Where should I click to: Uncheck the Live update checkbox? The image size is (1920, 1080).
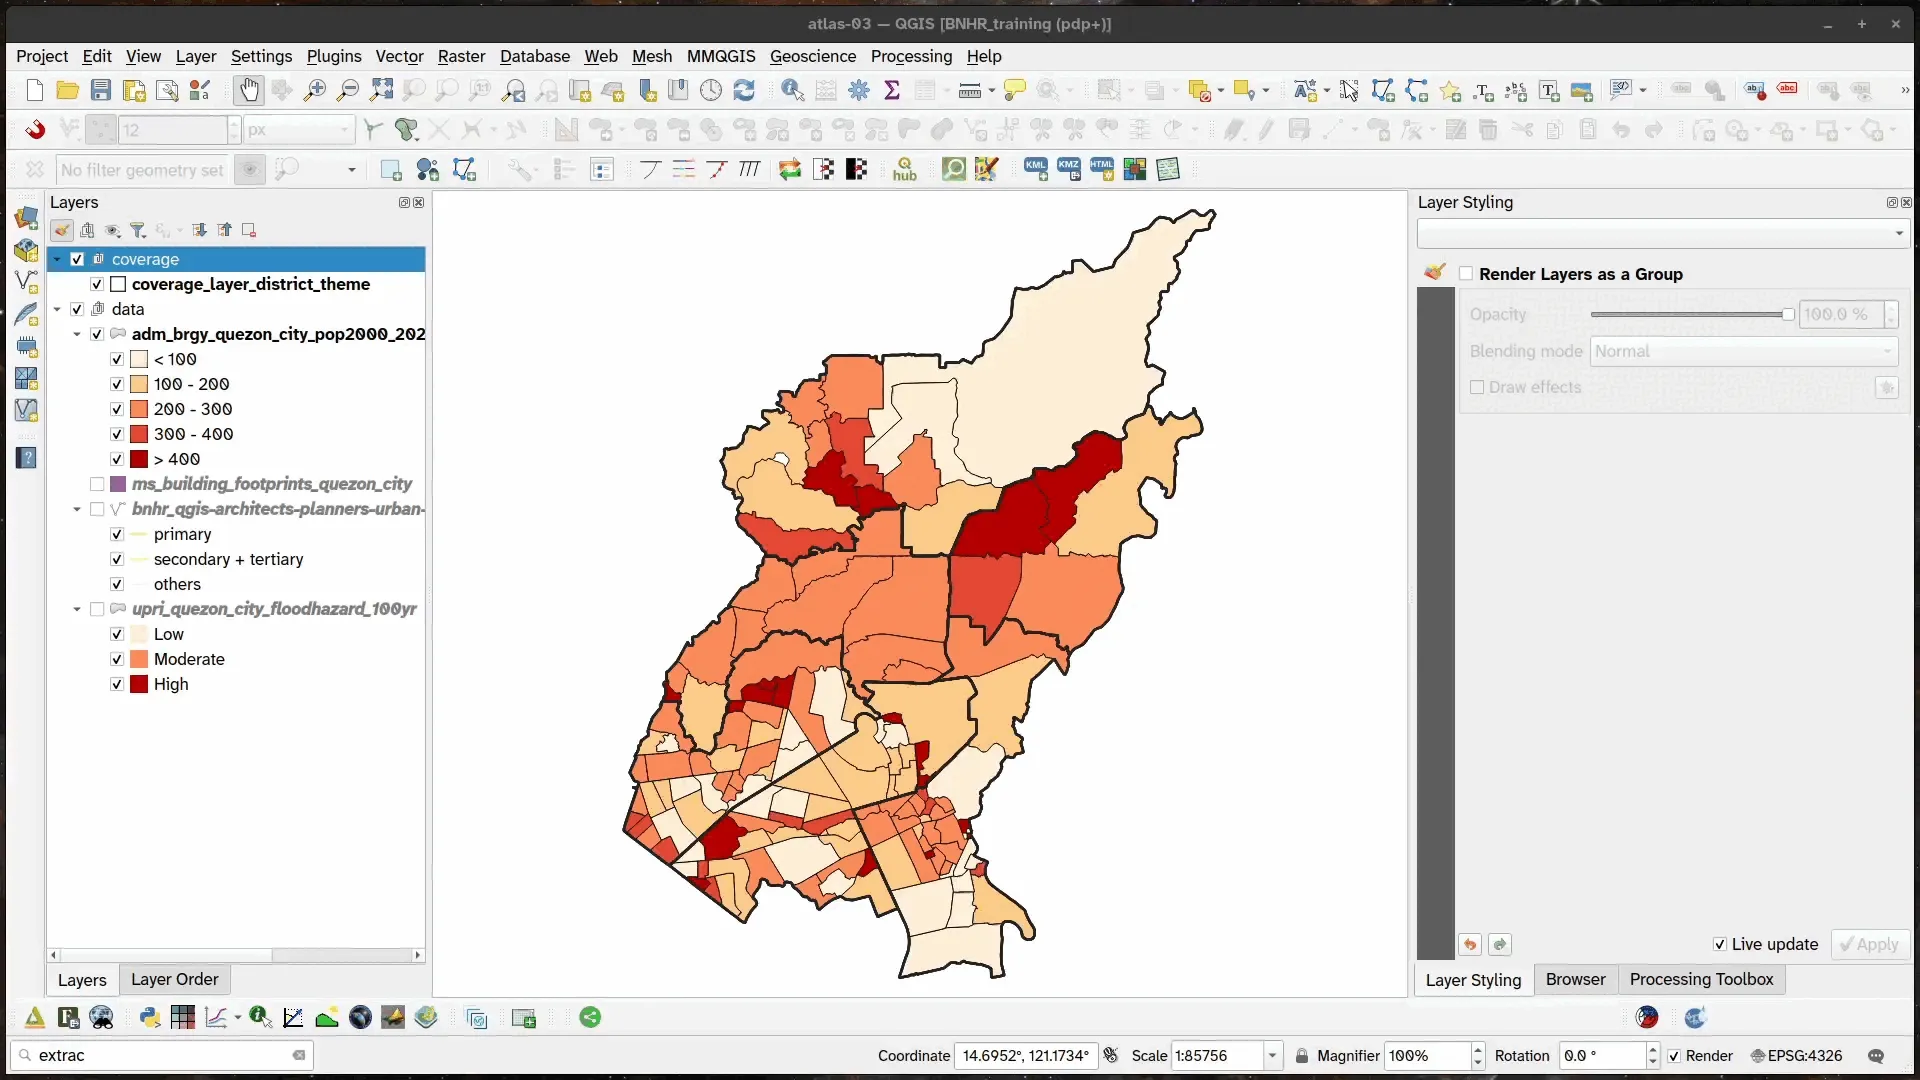click(x=1720, y=944)
